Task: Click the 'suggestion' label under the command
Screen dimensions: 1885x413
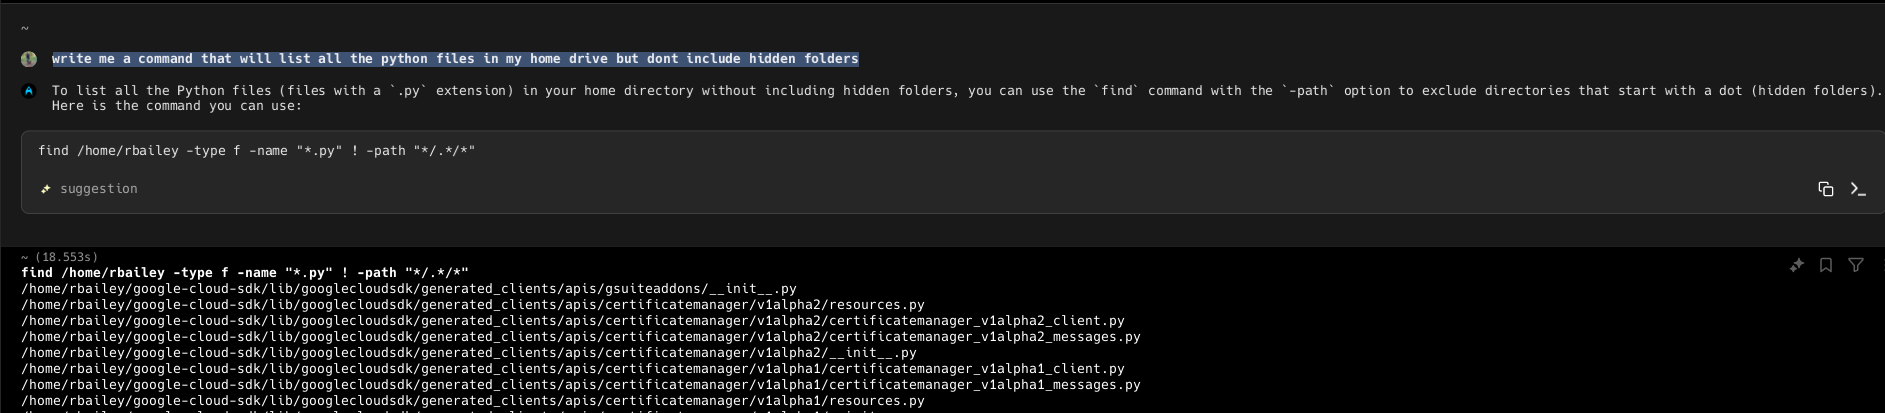Action: click(99, 189)
